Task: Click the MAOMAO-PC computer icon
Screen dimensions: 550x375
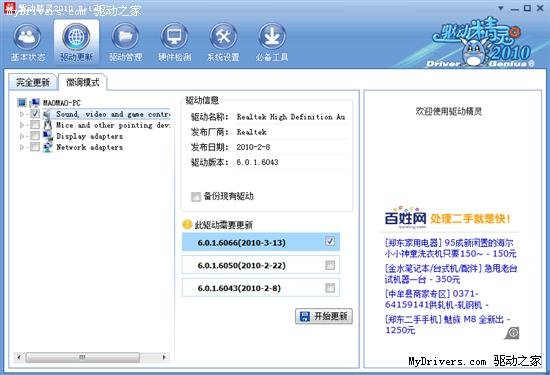Action: [35, 103]
